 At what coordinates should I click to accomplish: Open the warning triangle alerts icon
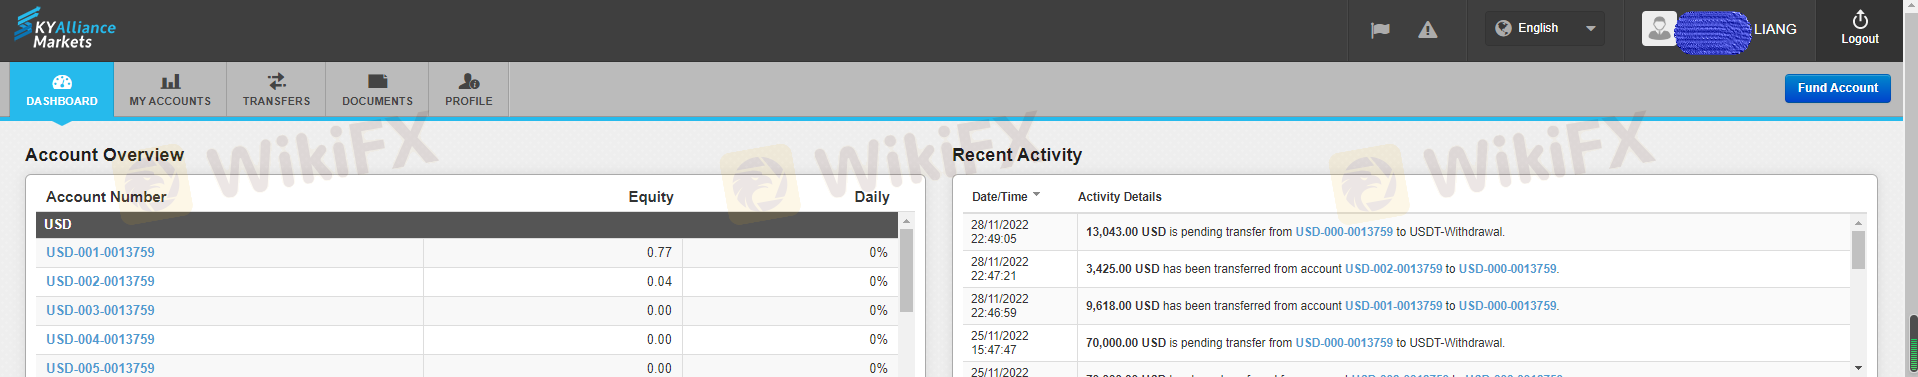(1428, 30)
